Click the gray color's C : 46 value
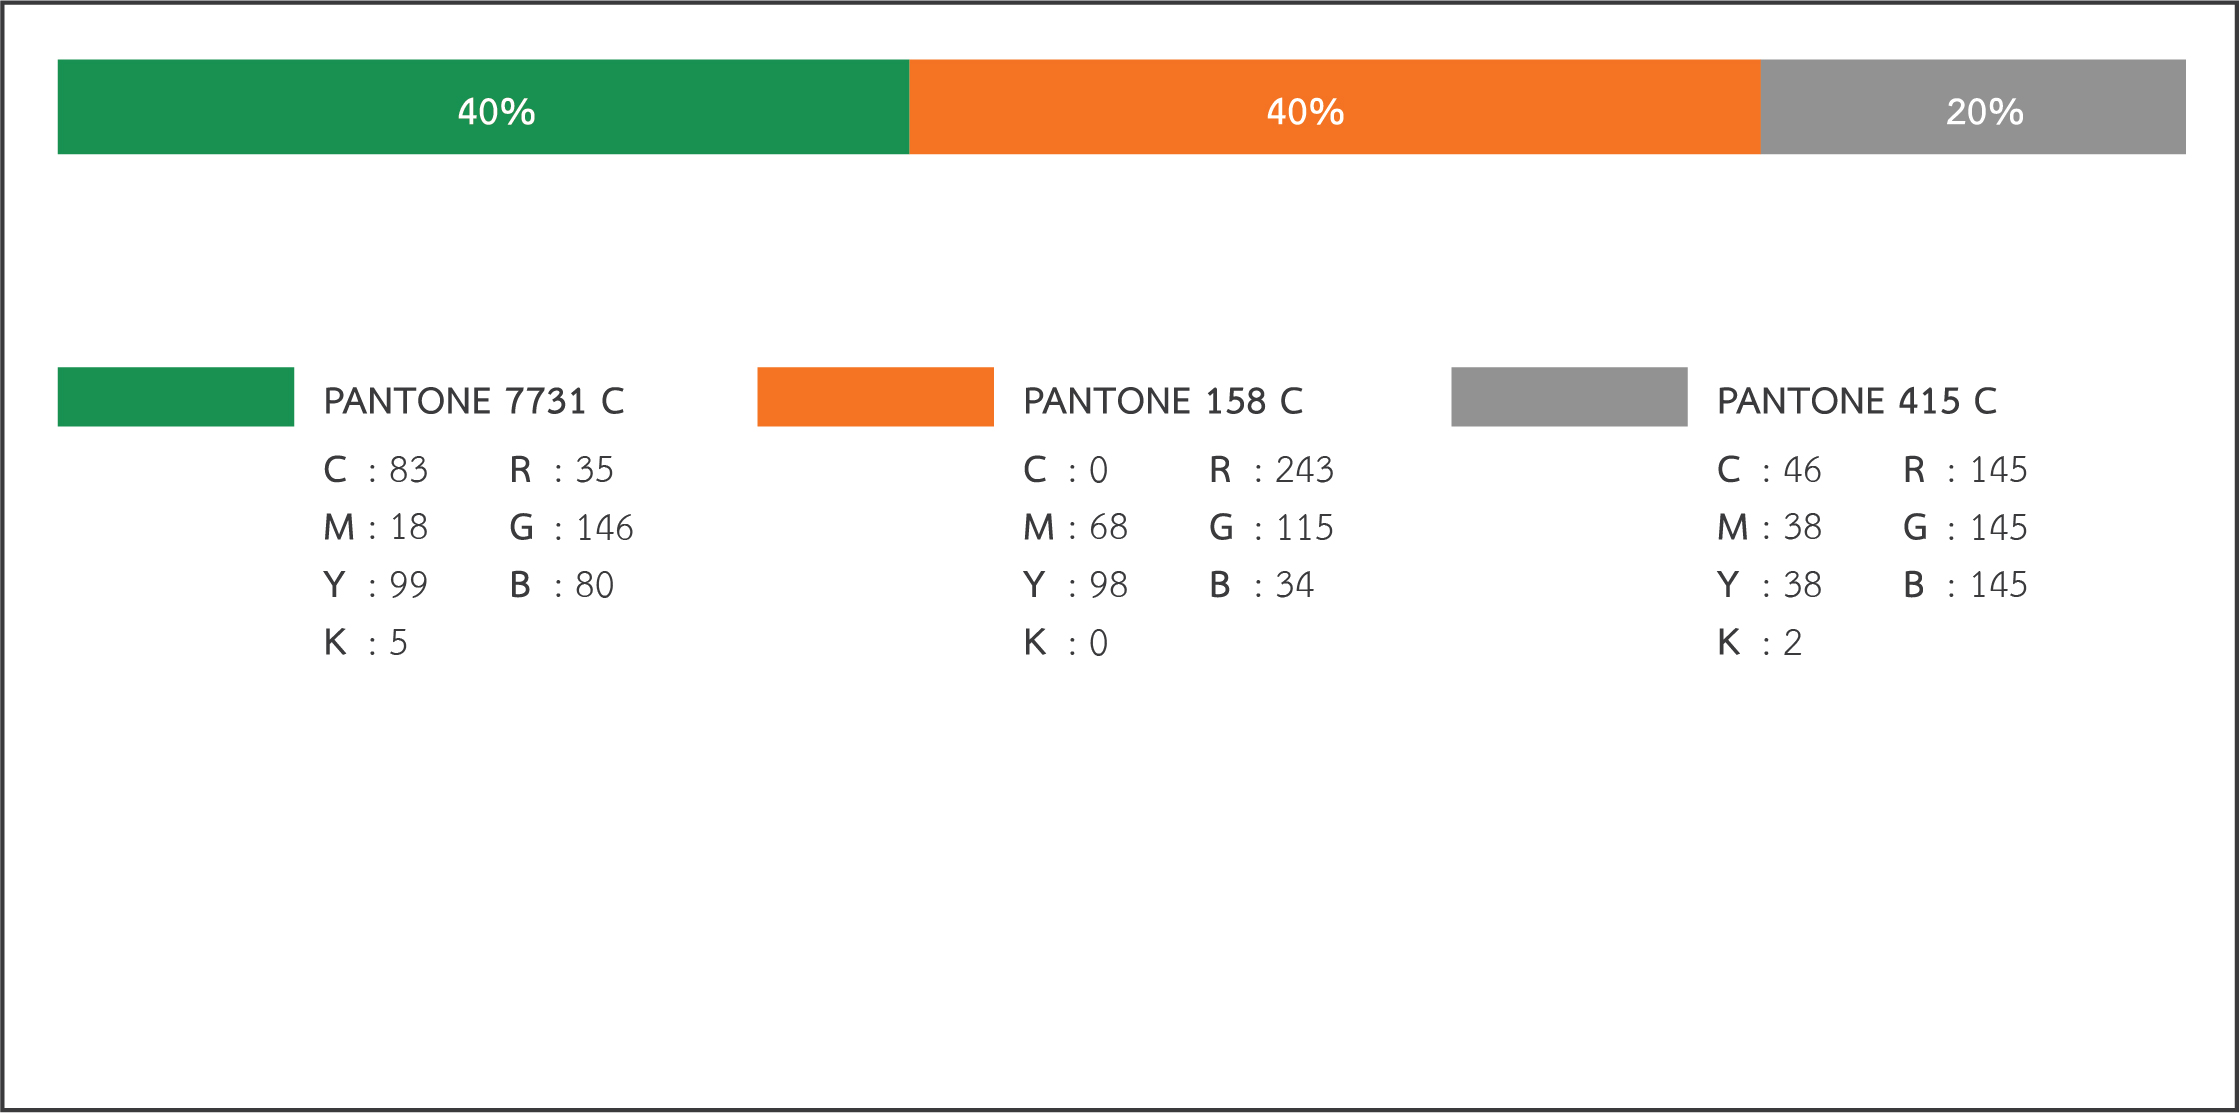2239x1113 pixels. 1770,470
